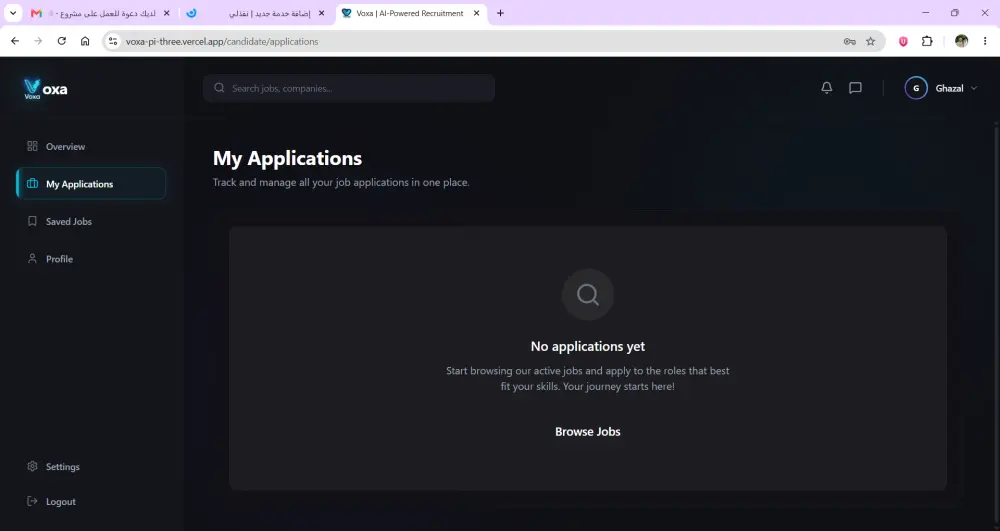Switch to the Gmail tab
This screenshot has width=1000, height=531.
99,13
